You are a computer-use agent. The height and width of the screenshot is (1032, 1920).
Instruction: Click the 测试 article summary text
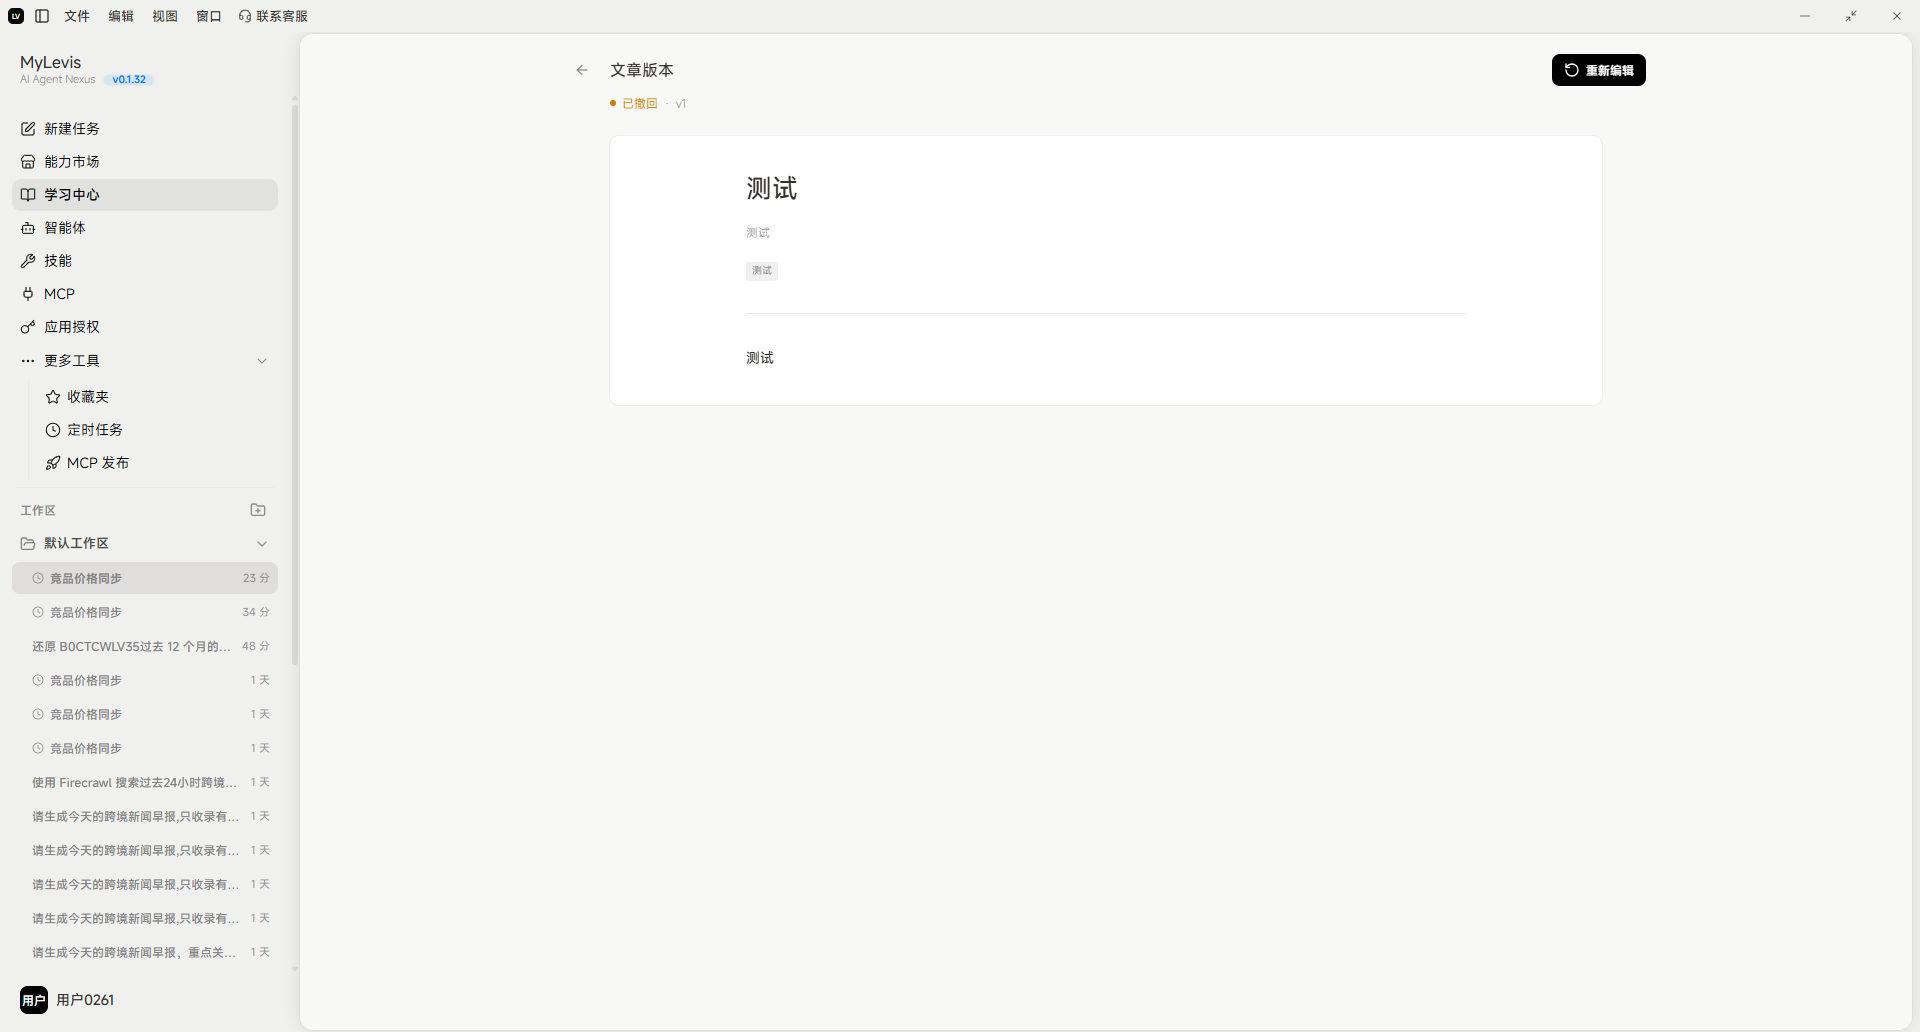point(758,233)
